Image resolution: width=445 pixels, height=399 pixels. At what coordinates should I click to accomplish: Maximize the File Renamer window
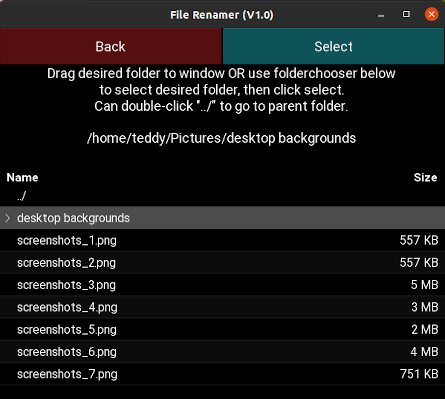pos(406,14)
